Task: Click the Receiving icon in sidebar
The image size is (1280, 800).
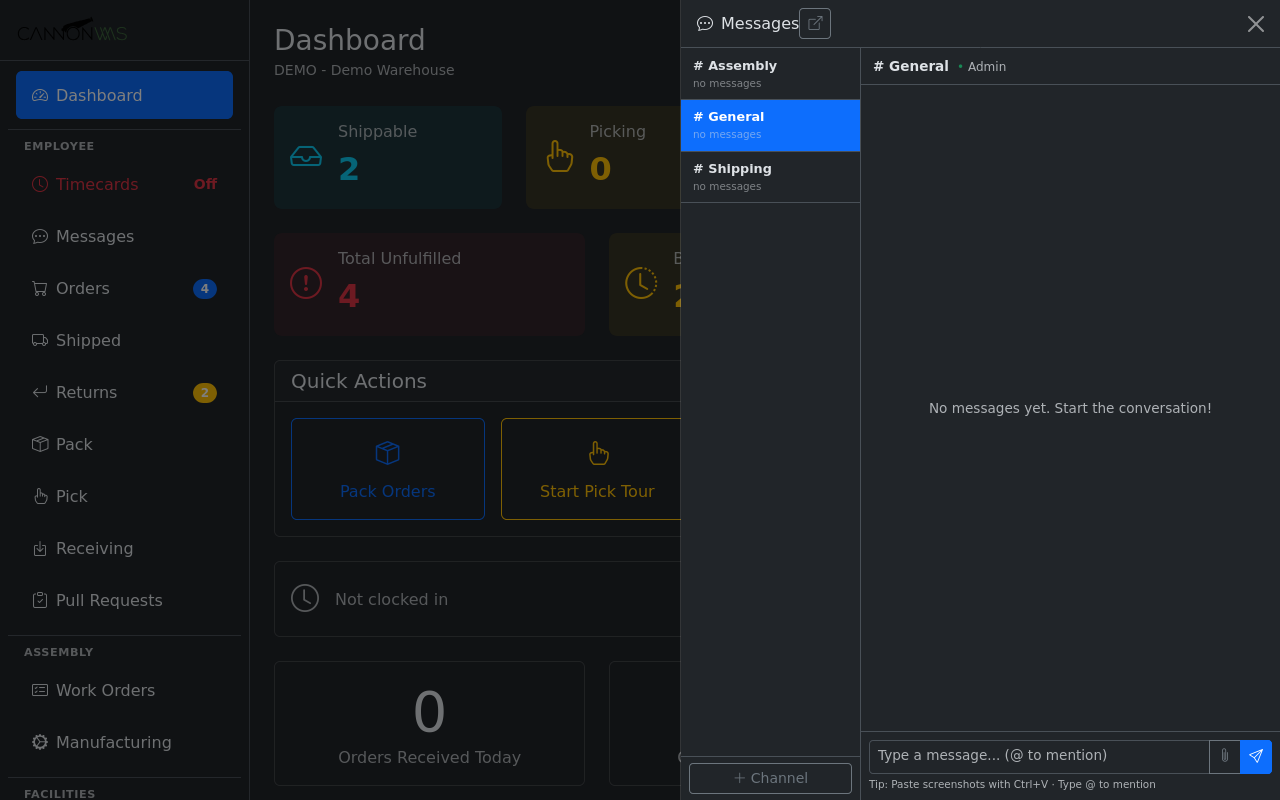Action: tap(40, 548)
